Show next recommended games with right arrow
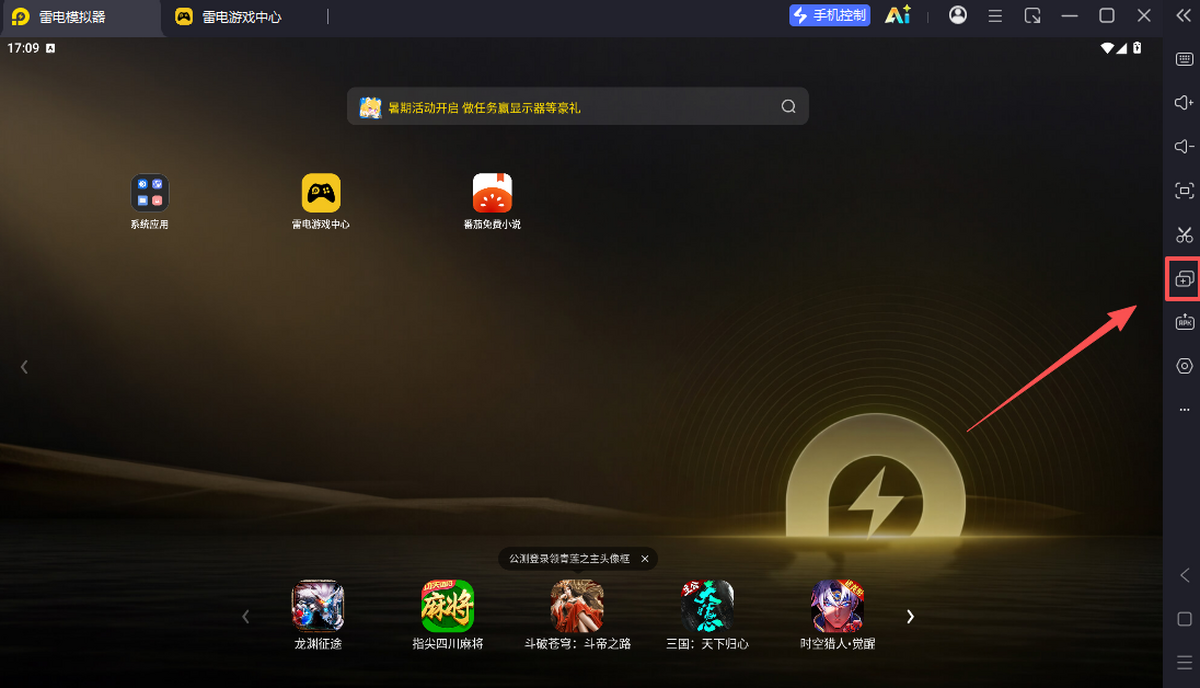This screenshot has height=688, width=1200. [910, 617]
